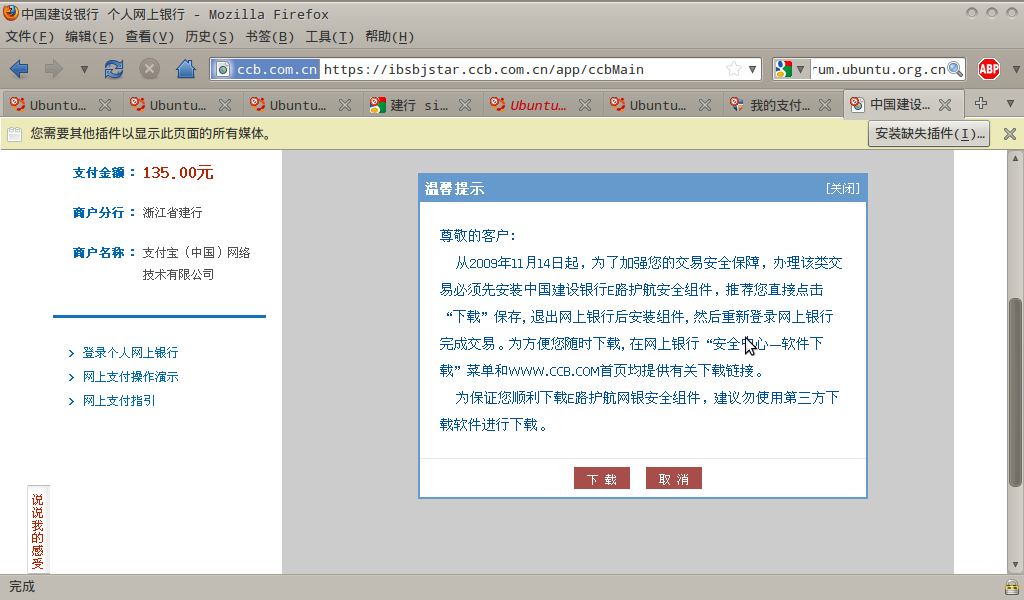Image resolution: width=1024 pixels, height=600 pixels.
Task: Expand the URL bar history dropdown
Action: click(752, 69)
